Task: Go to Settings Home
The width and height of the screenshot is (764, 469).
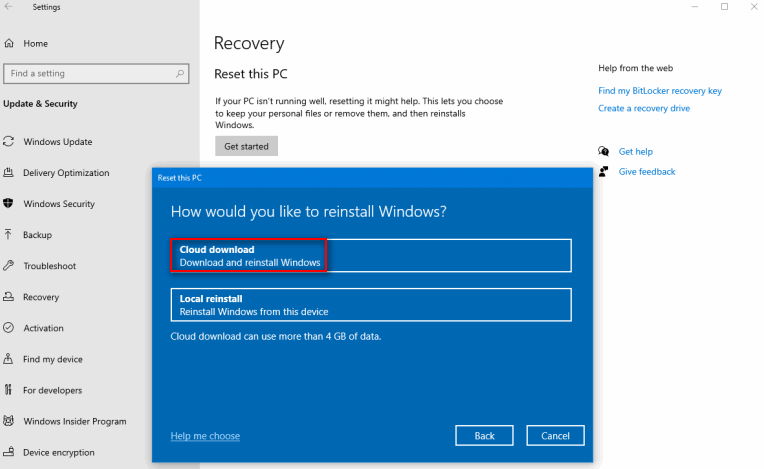Action: pos(35,43)
